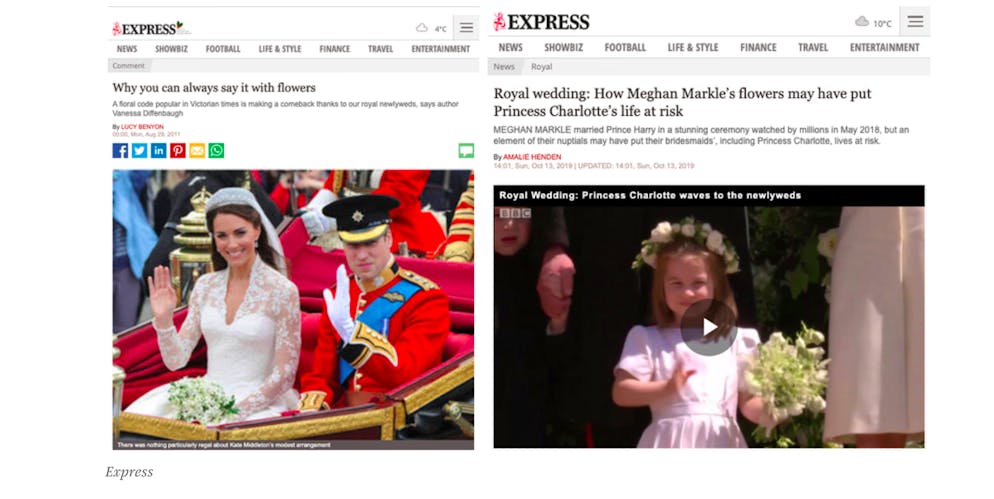Open SHOWBIZ in the left navigation bar

[171, 49]
